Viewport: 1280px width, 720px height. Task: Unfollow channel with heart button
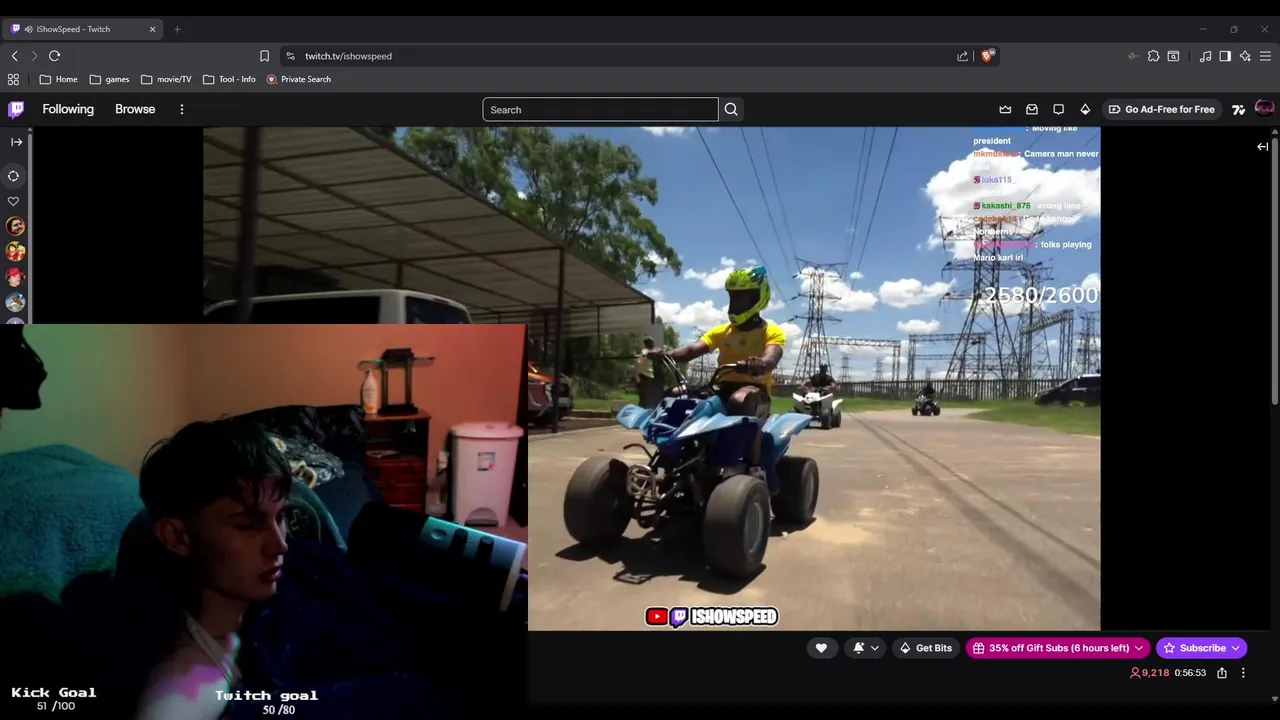coord(821,648)
